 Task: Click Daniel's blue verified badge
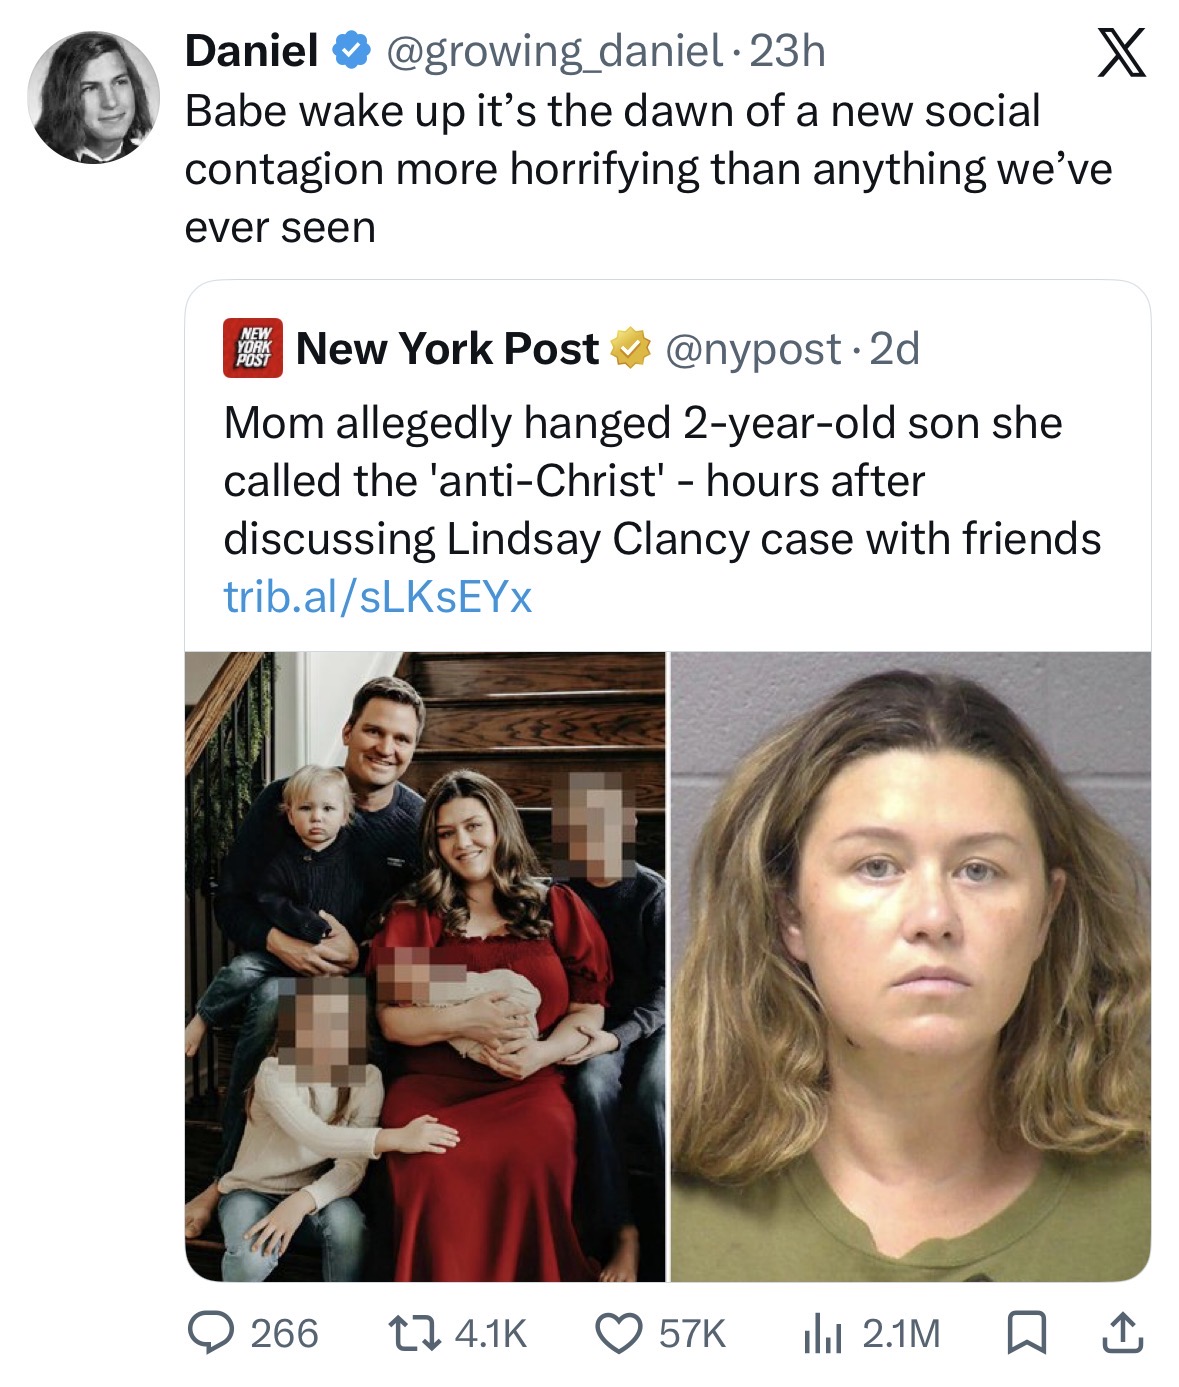click(x=352, y=51)
